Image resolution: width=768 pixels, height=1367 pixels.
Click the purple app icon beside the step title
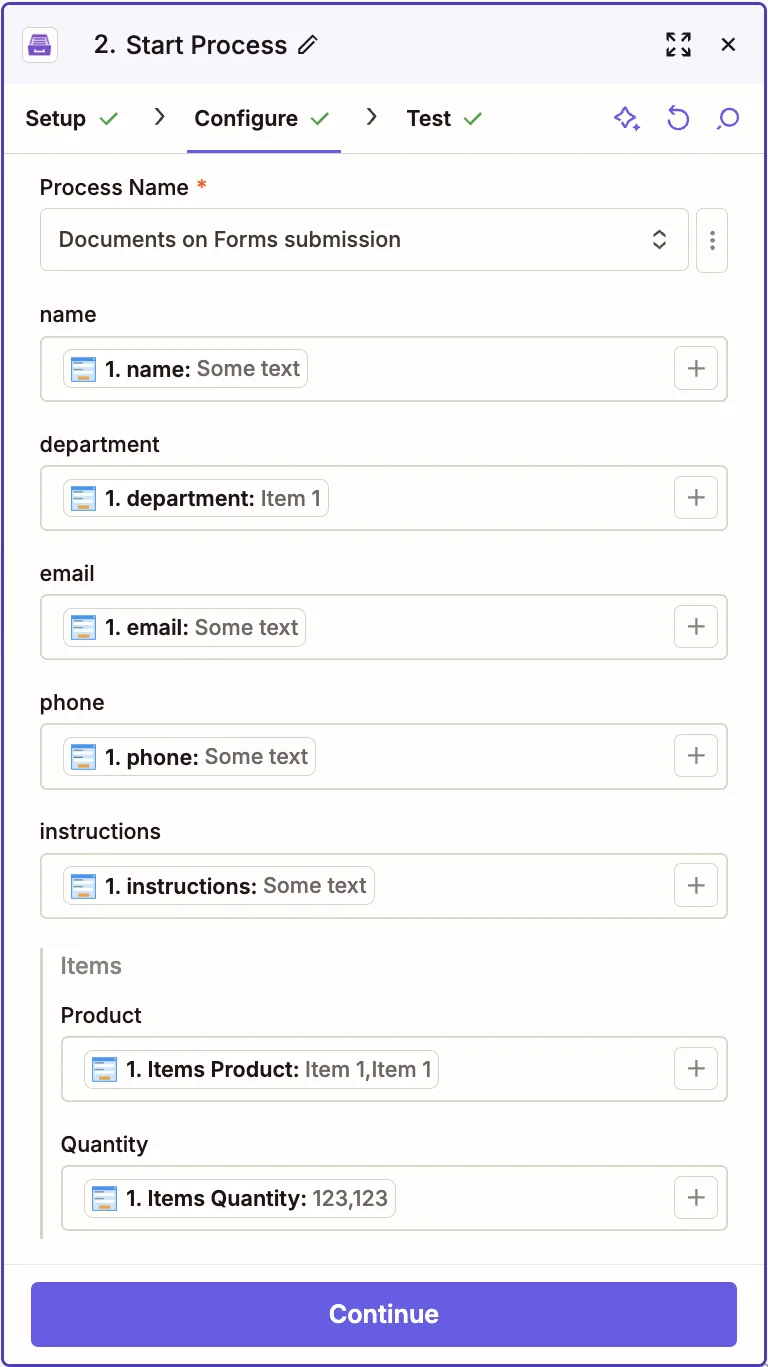tap(40, 44)
